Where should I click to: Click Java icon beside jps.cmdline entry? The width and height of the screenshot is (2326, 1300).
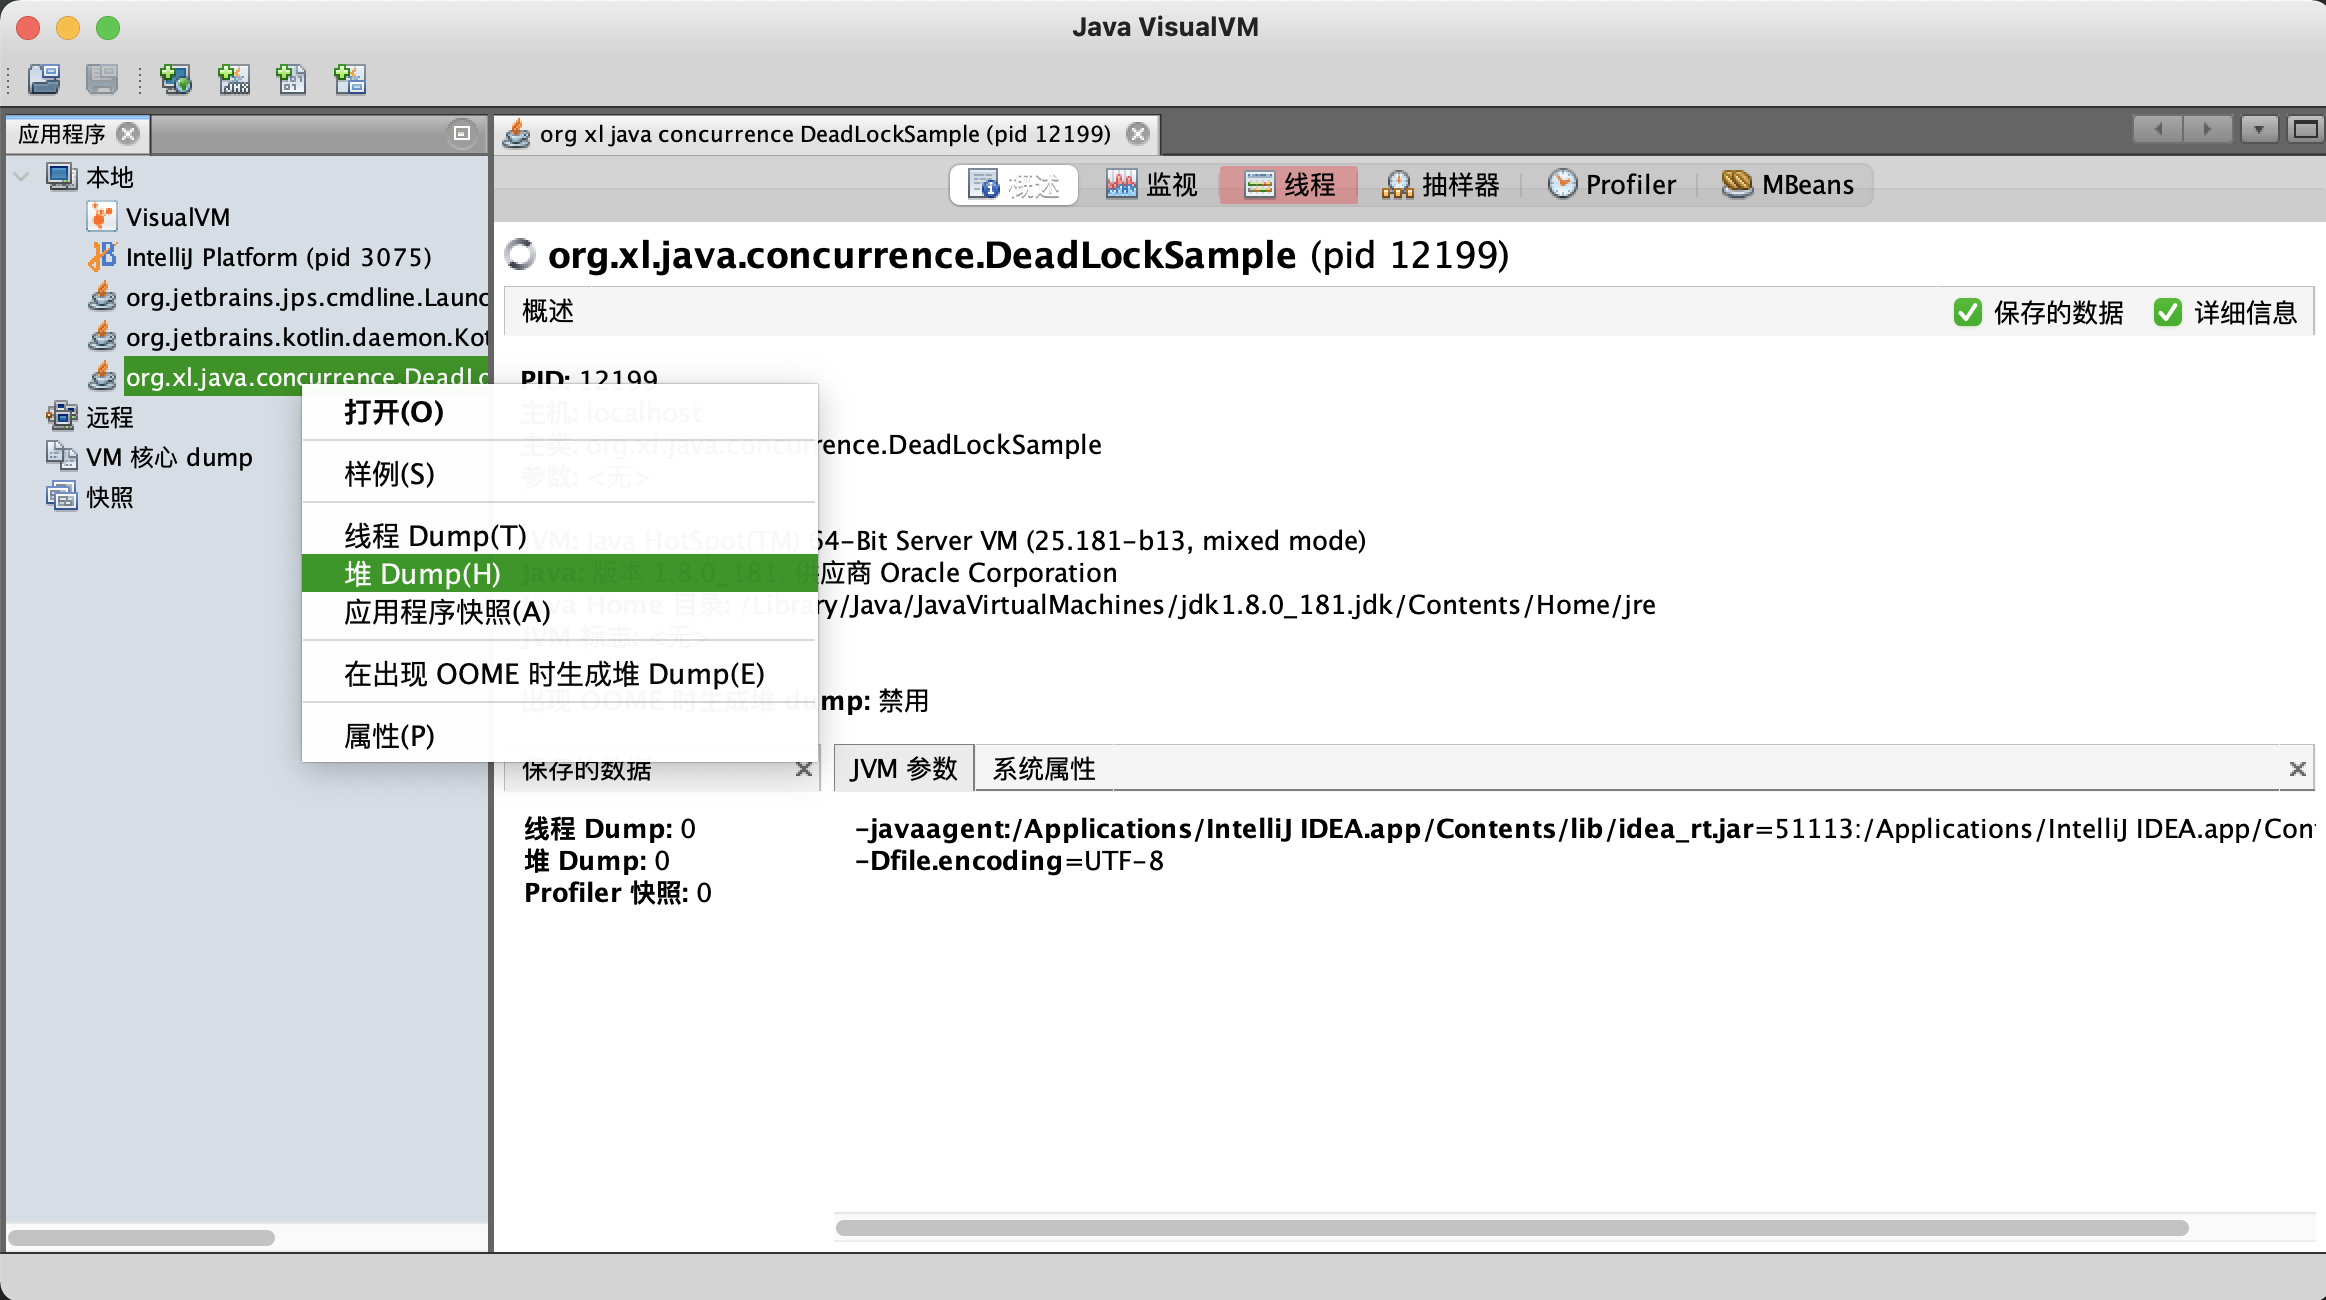coord(102,297)
